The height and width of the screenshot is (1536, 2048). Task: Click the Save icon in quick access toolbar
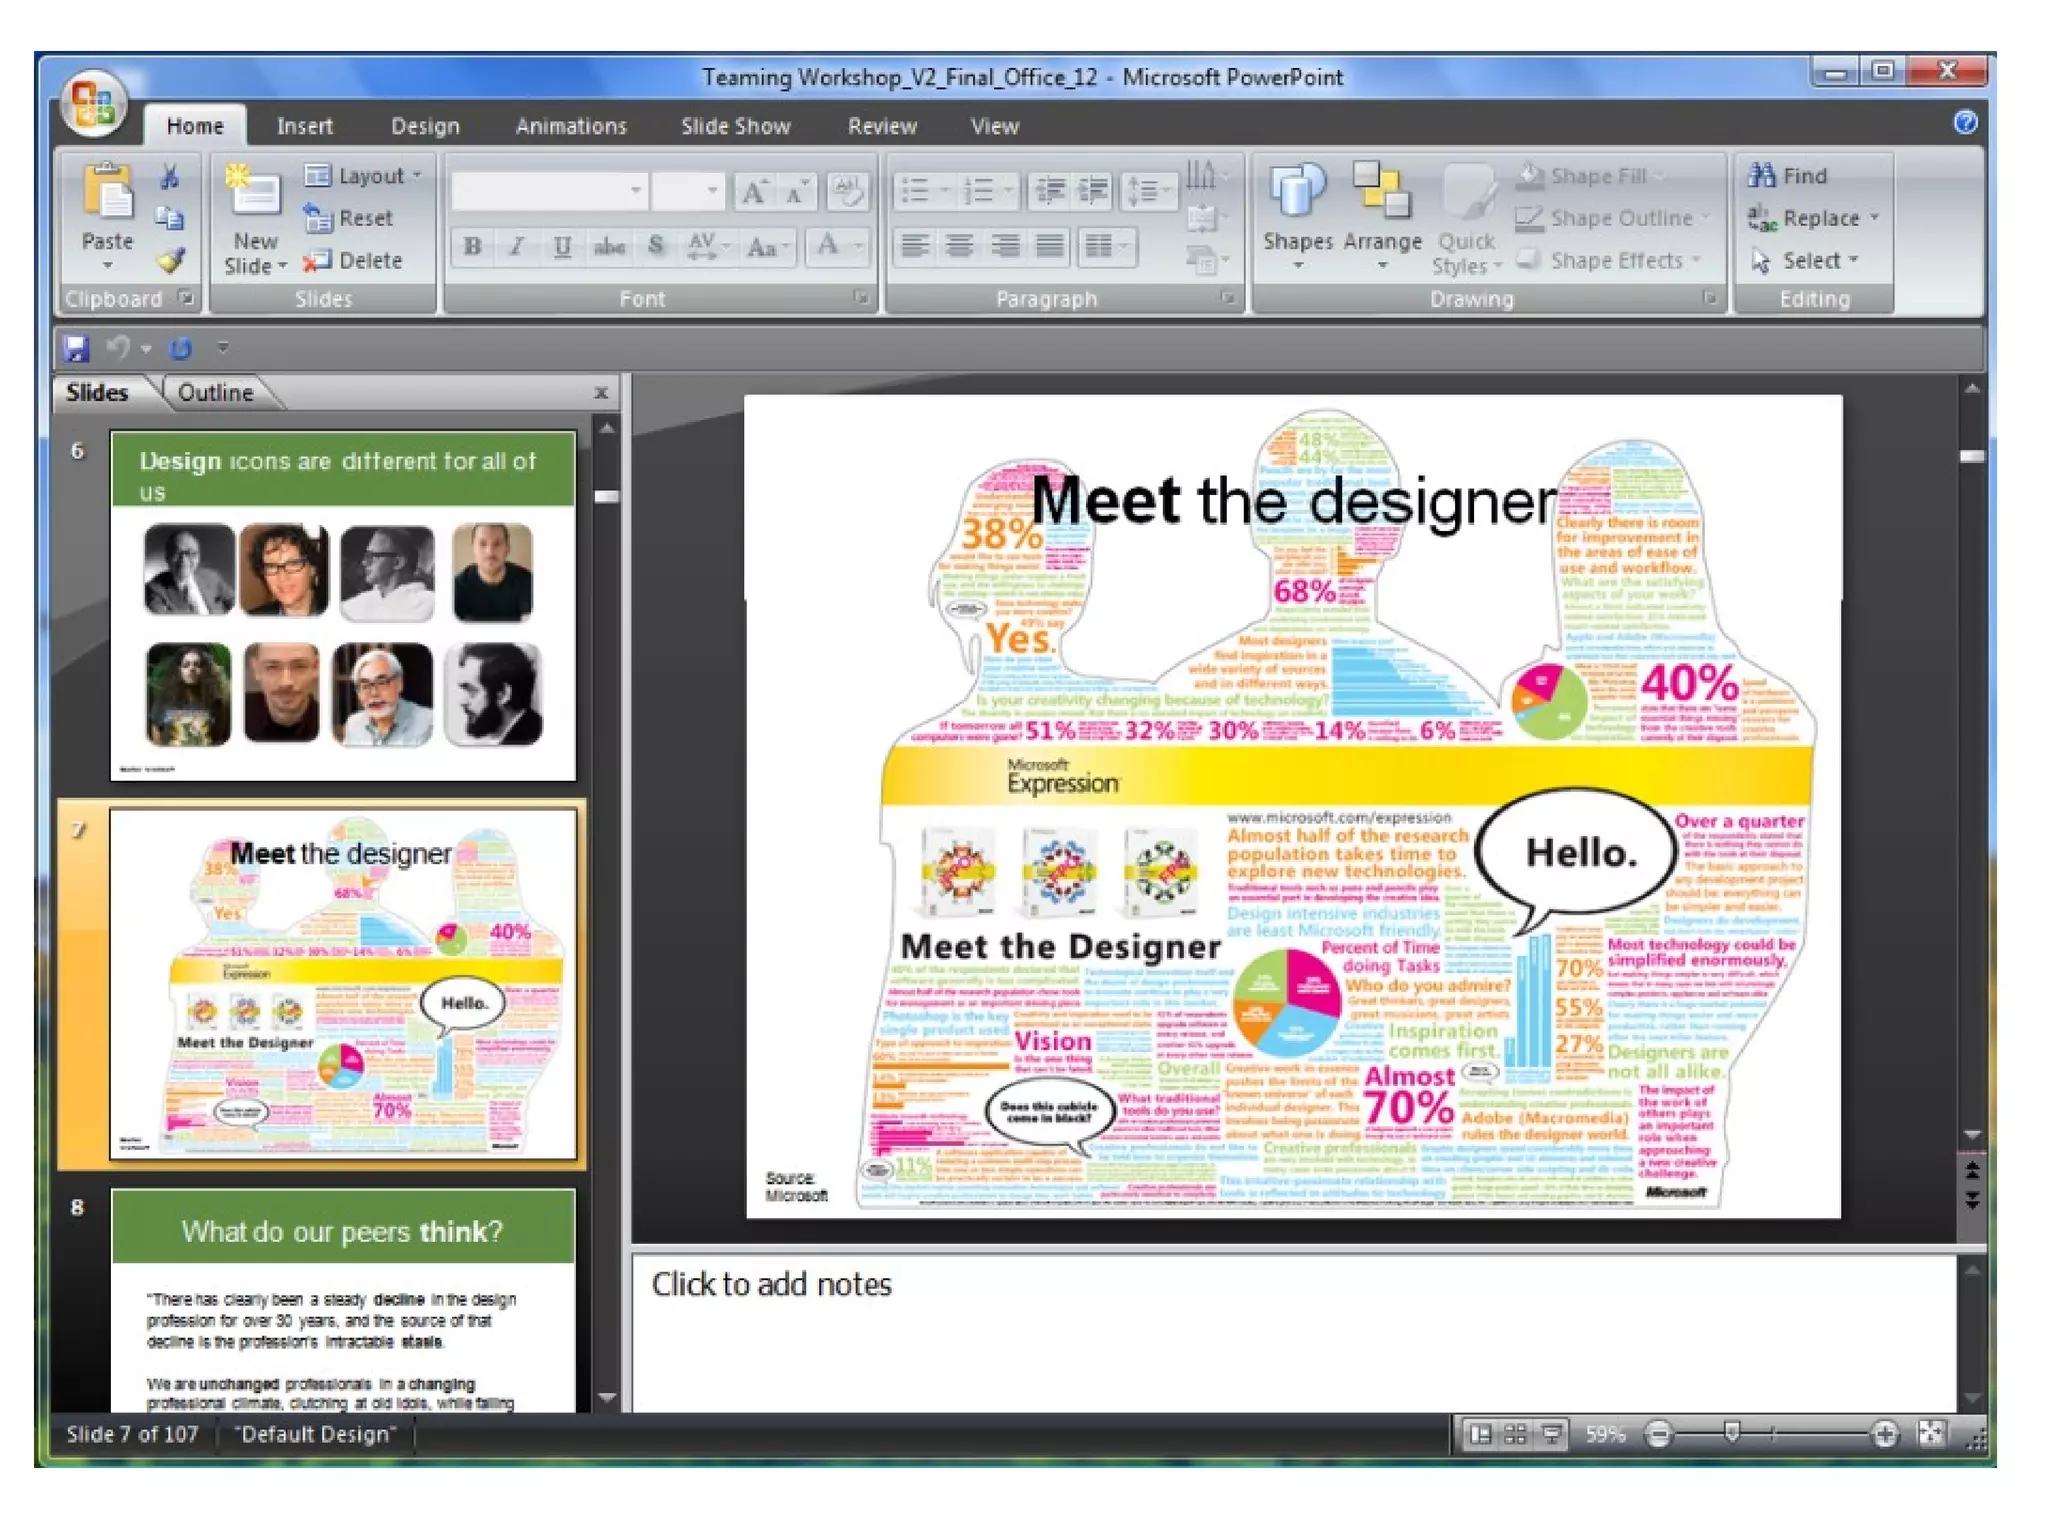coord(76,348)
